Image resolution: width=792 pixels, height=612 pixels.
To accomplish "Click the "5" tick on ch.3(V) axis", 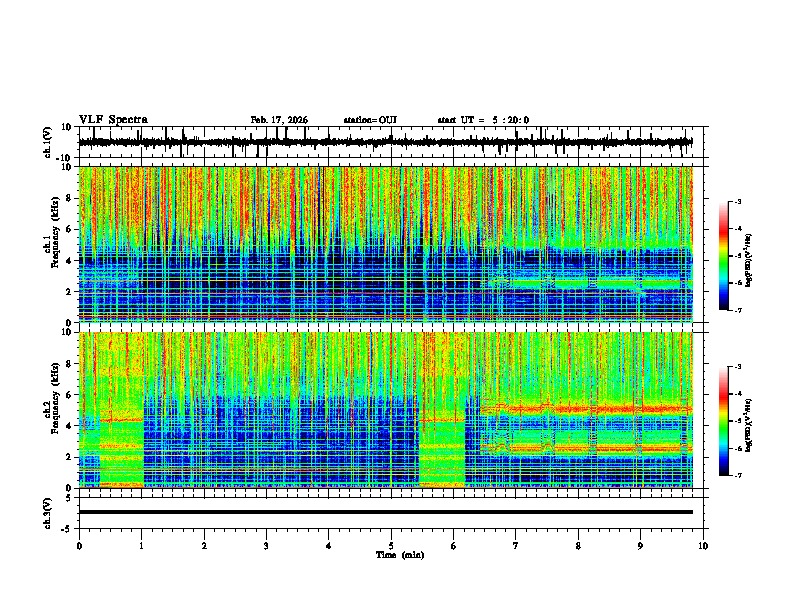I will (x=69, y=498).
